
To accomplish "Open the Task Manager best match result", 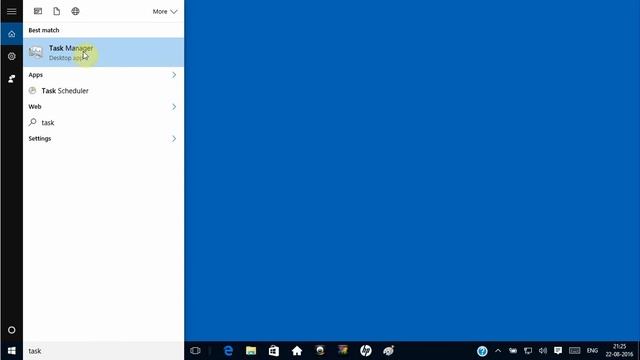I will pos(104,52).
